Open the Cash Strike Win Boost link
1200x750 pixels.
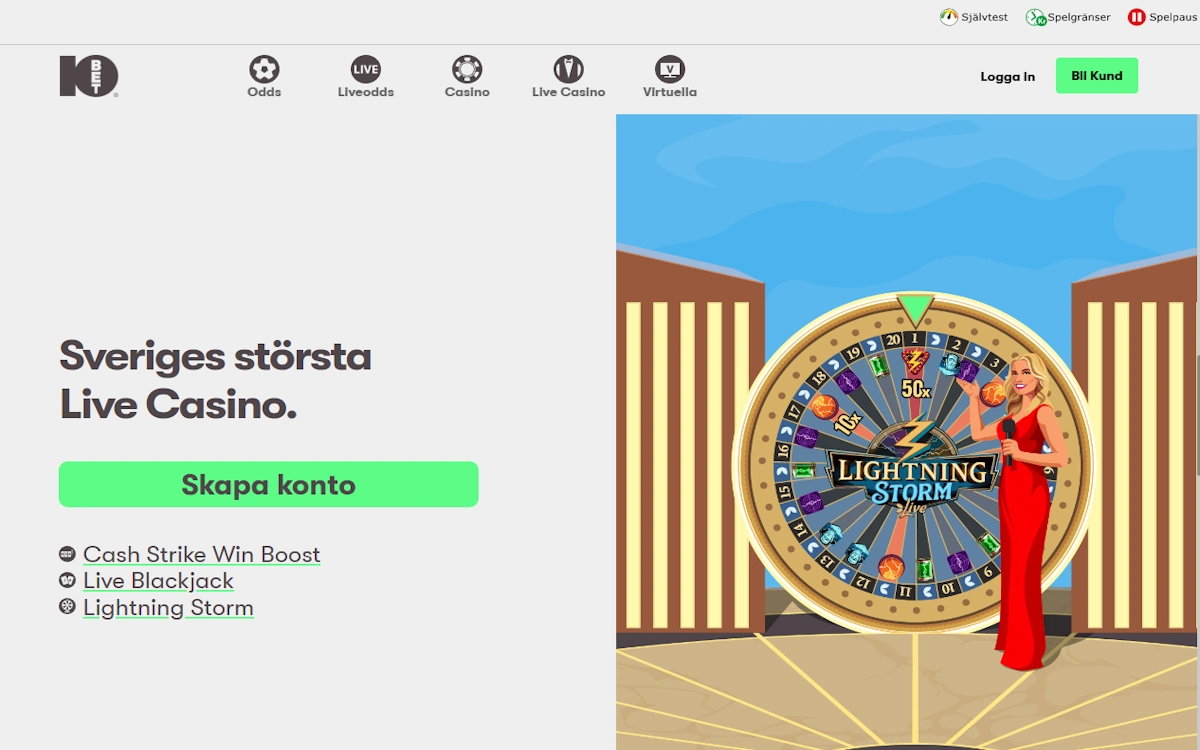point(203,554)
